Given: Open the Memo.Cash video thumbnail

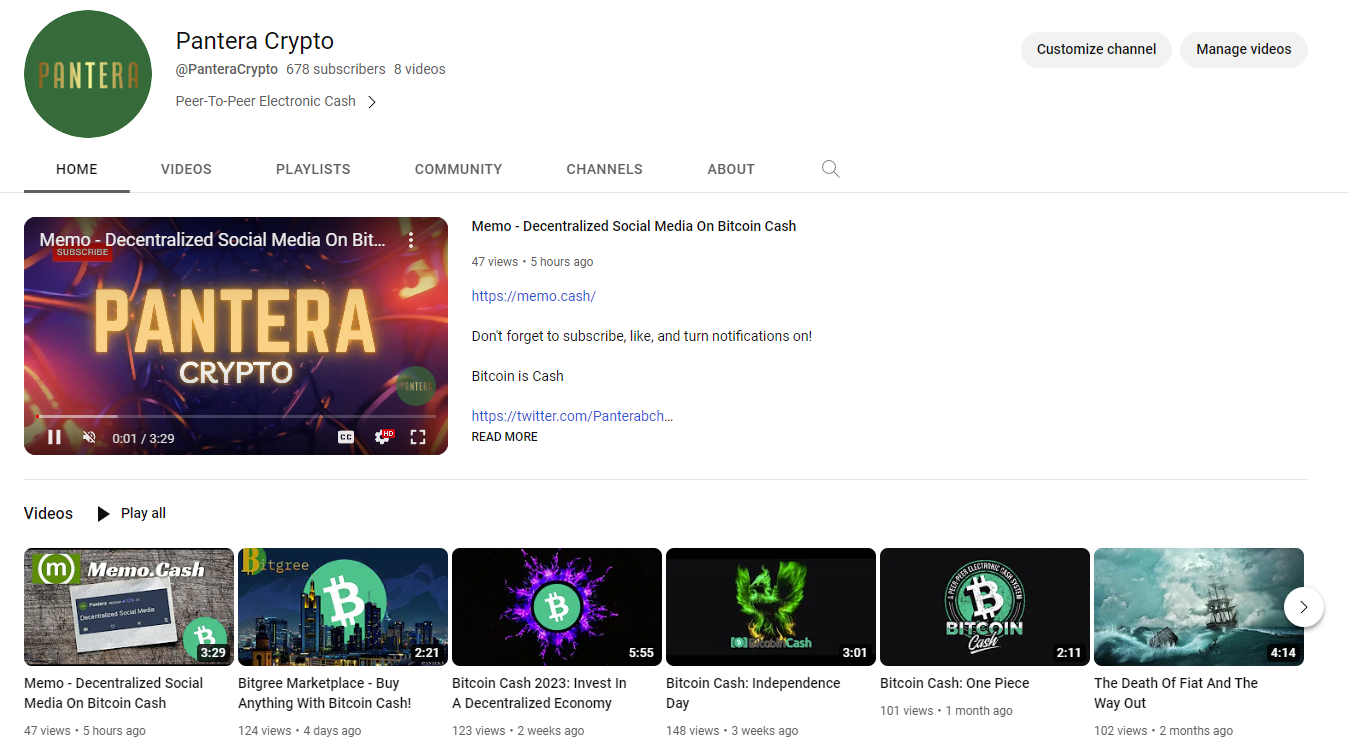Looking at the screenshot, I should 129,607.
